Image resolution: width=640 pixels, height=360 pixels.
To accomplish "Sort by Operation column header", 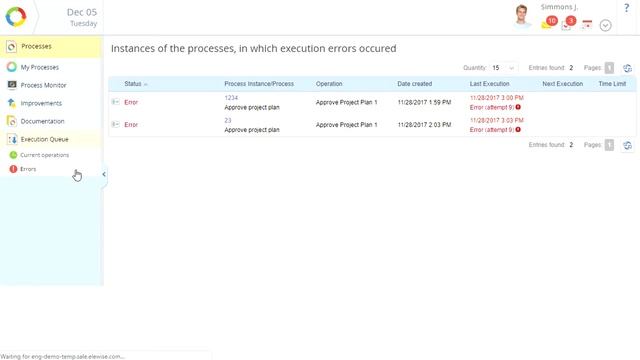I will [329, 84].
